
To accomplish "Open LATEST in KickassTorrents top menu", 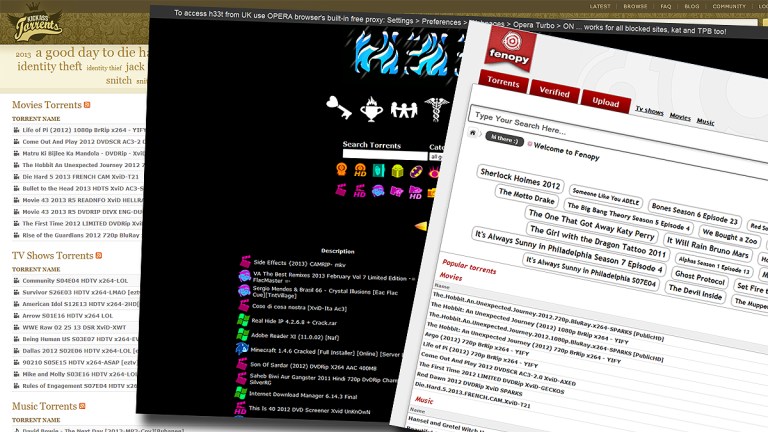I will (600, 6).
